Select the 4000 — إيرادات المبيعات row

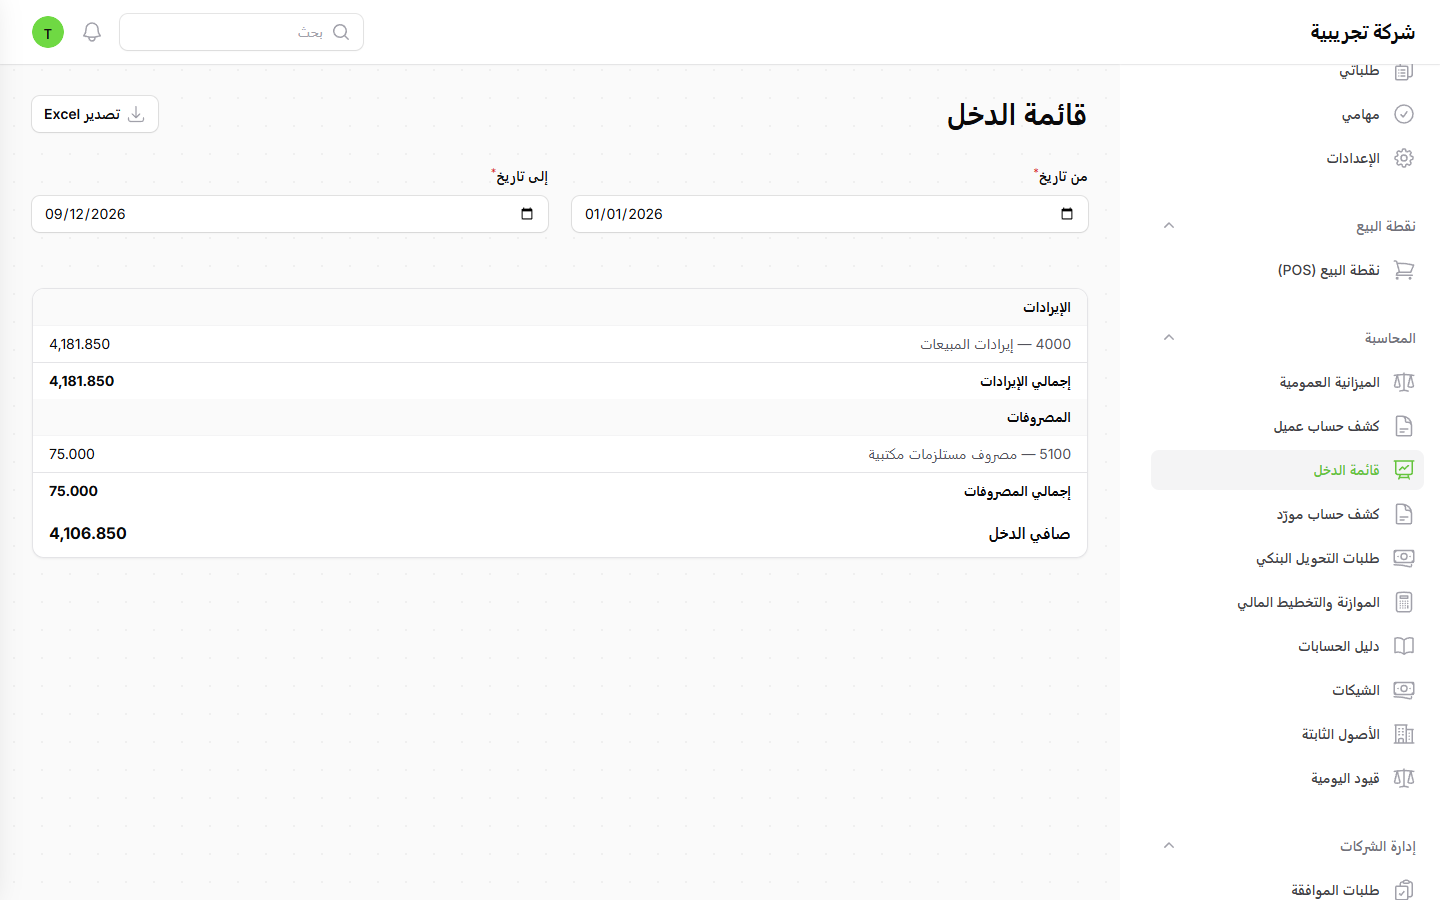[560, 344]
